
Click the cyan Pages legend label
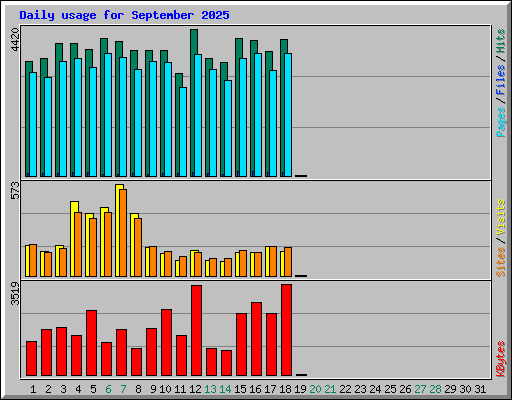501,122
